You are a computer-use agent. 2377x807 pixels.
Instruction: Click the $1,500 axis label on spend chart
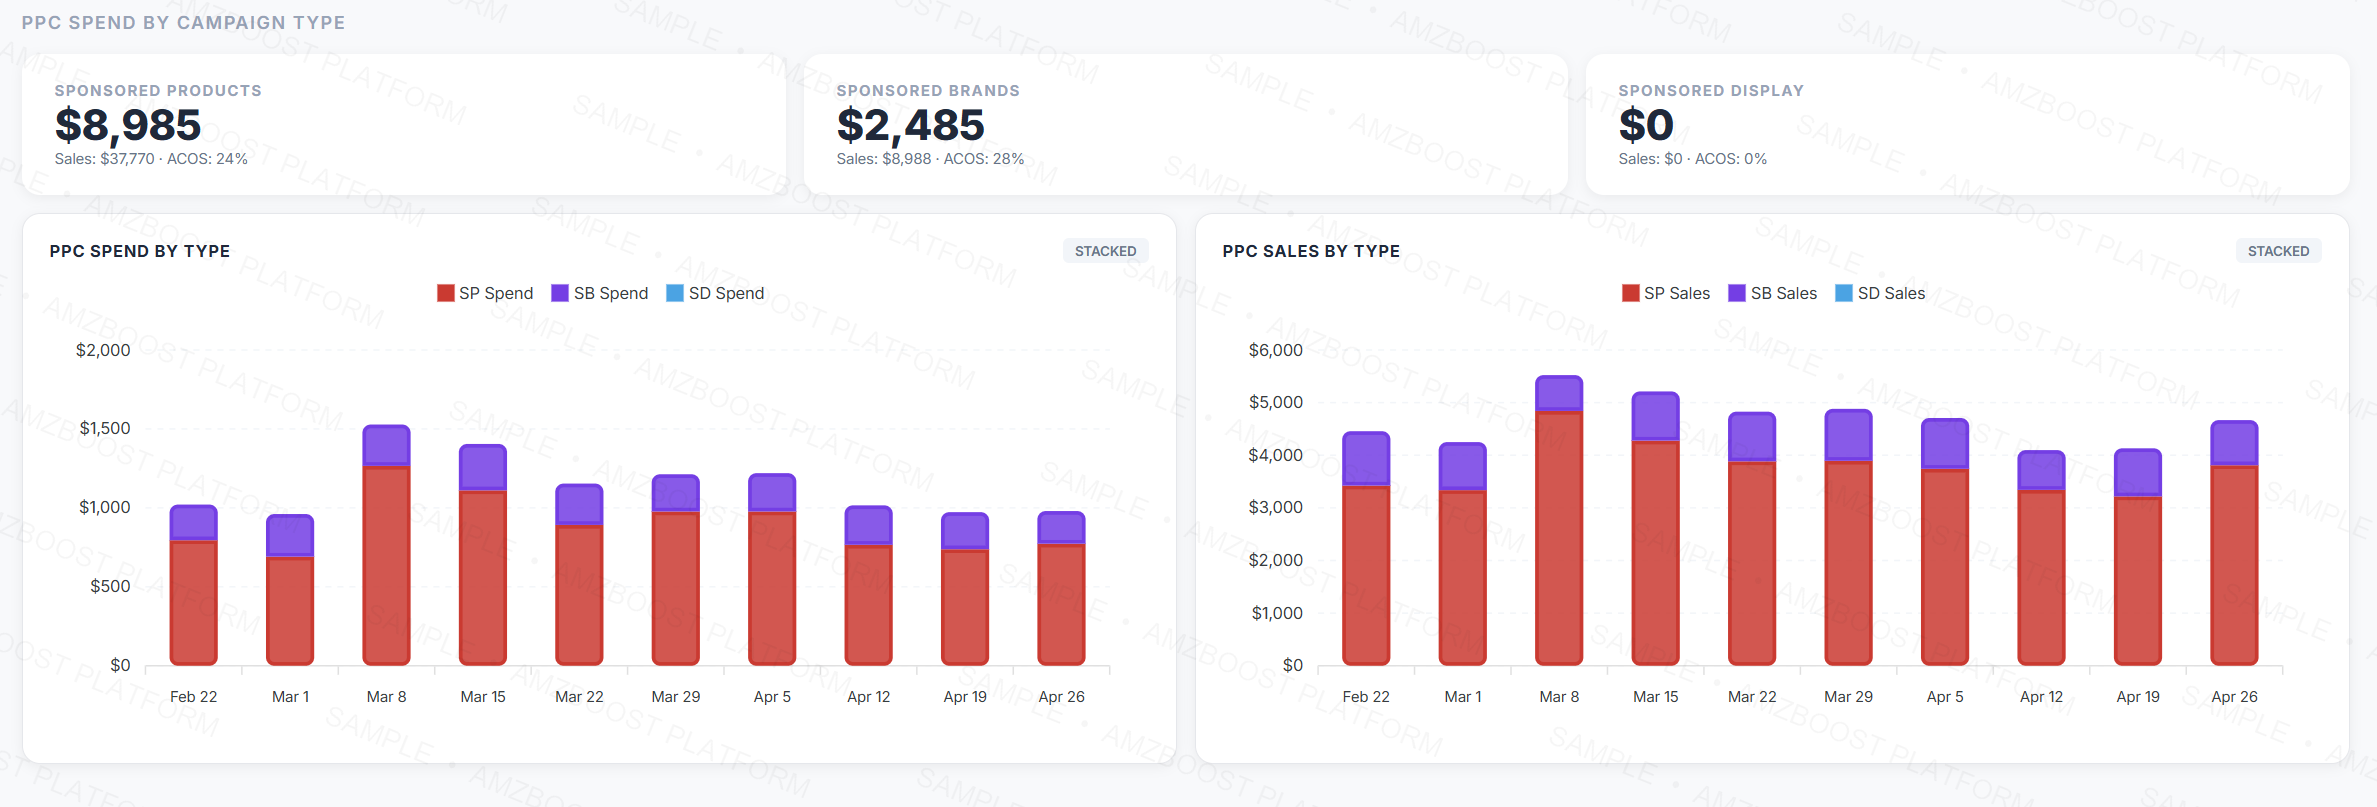tap(105, 428)
